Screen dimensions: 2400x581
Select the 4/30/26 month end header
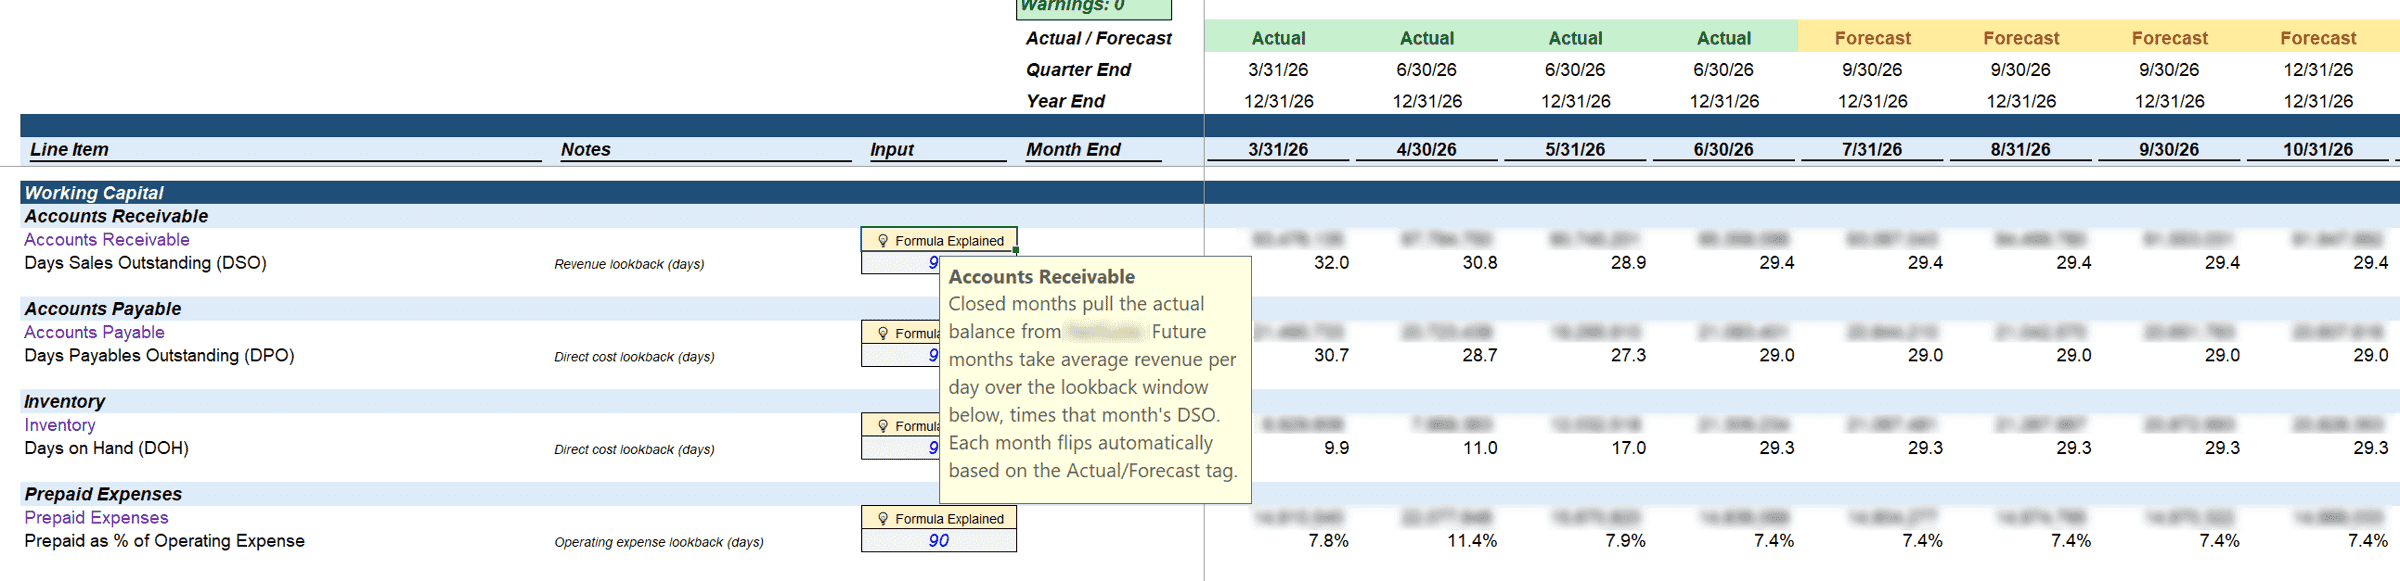[x=1426, y=150]
